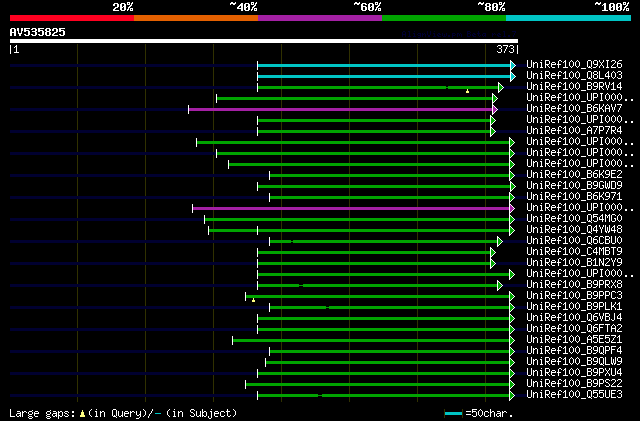Click the cyan arrowhead ending the Q9XI26 alignment
Viewport: 640px width, 421px height.
click(513, 65)
